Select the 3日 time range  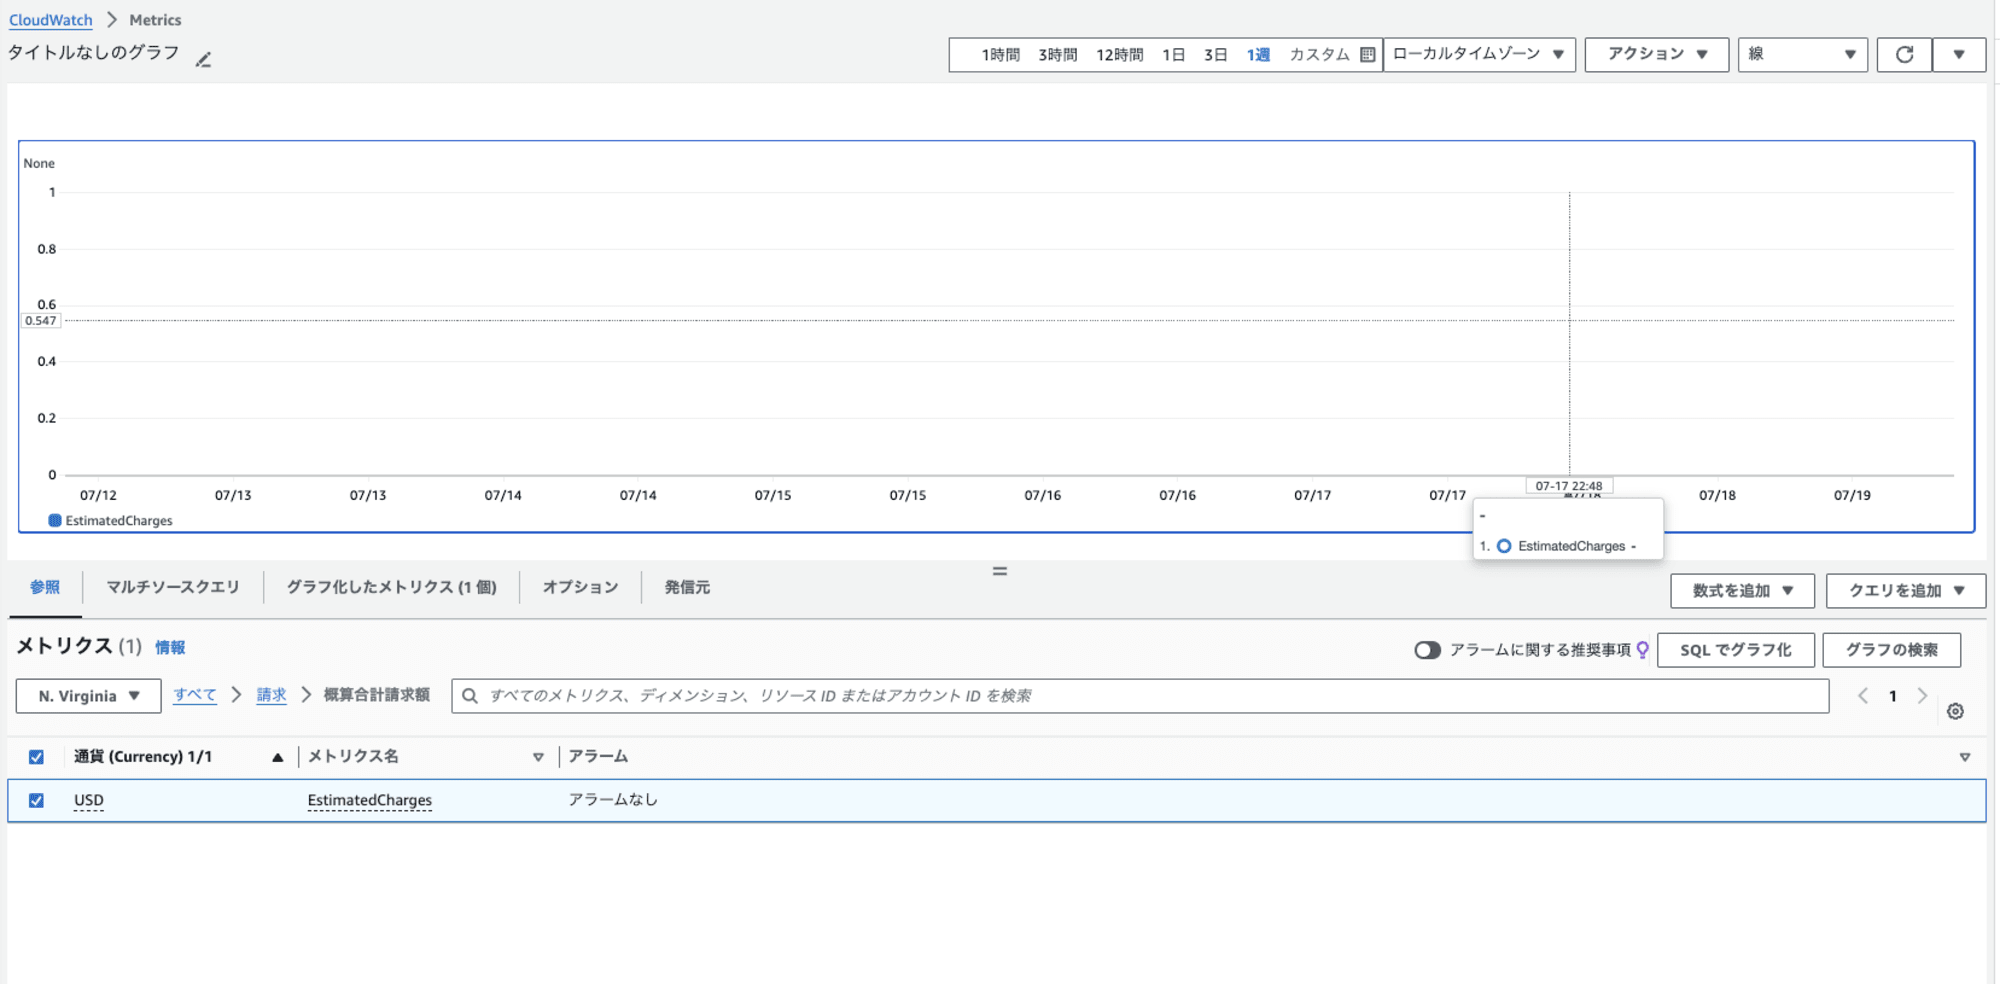click(1215, 55)
